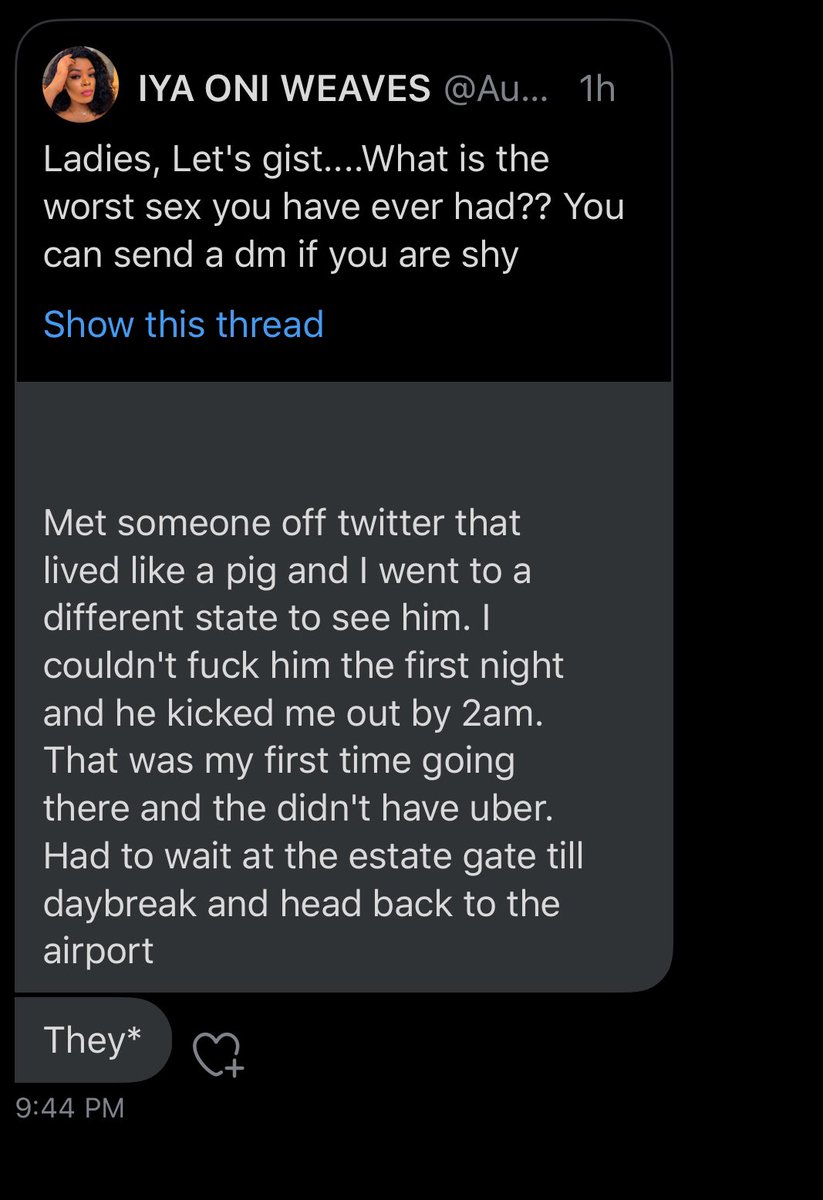Tap the 'Met someone off twitter' message text

pyautogui.click(x=281, y=521)
